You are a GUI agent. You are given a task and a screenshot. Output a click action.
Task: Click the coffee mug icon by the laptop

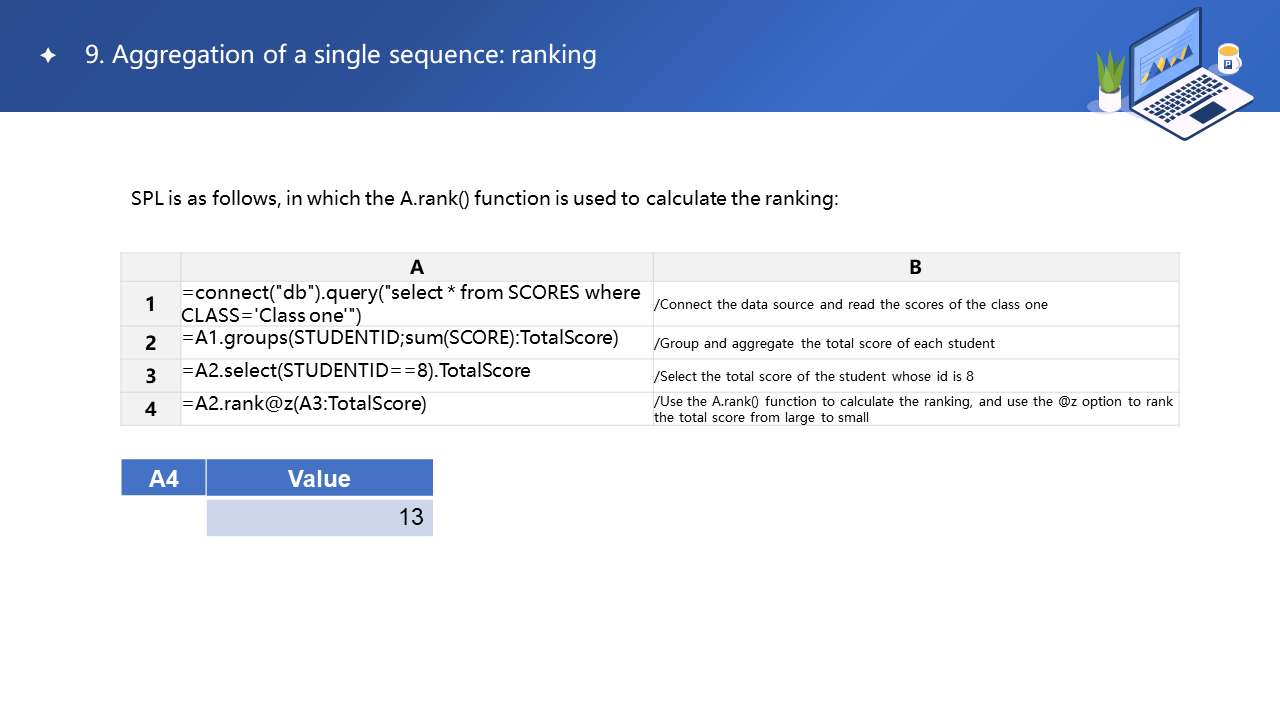pos(1228,58)
